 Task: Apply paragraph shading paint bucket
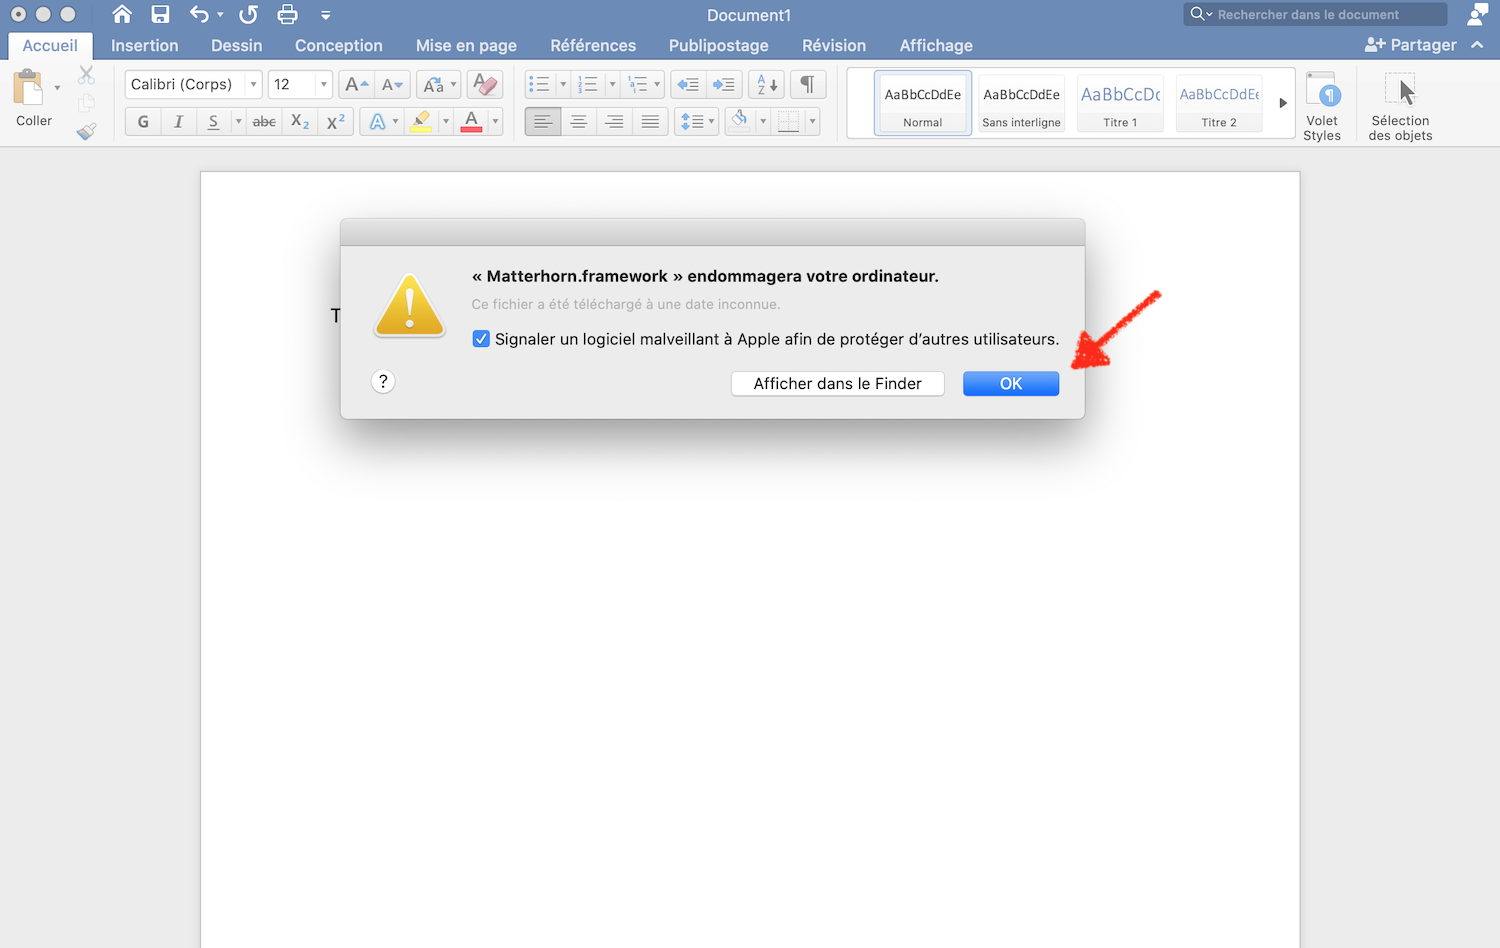[x=740, y=122]
